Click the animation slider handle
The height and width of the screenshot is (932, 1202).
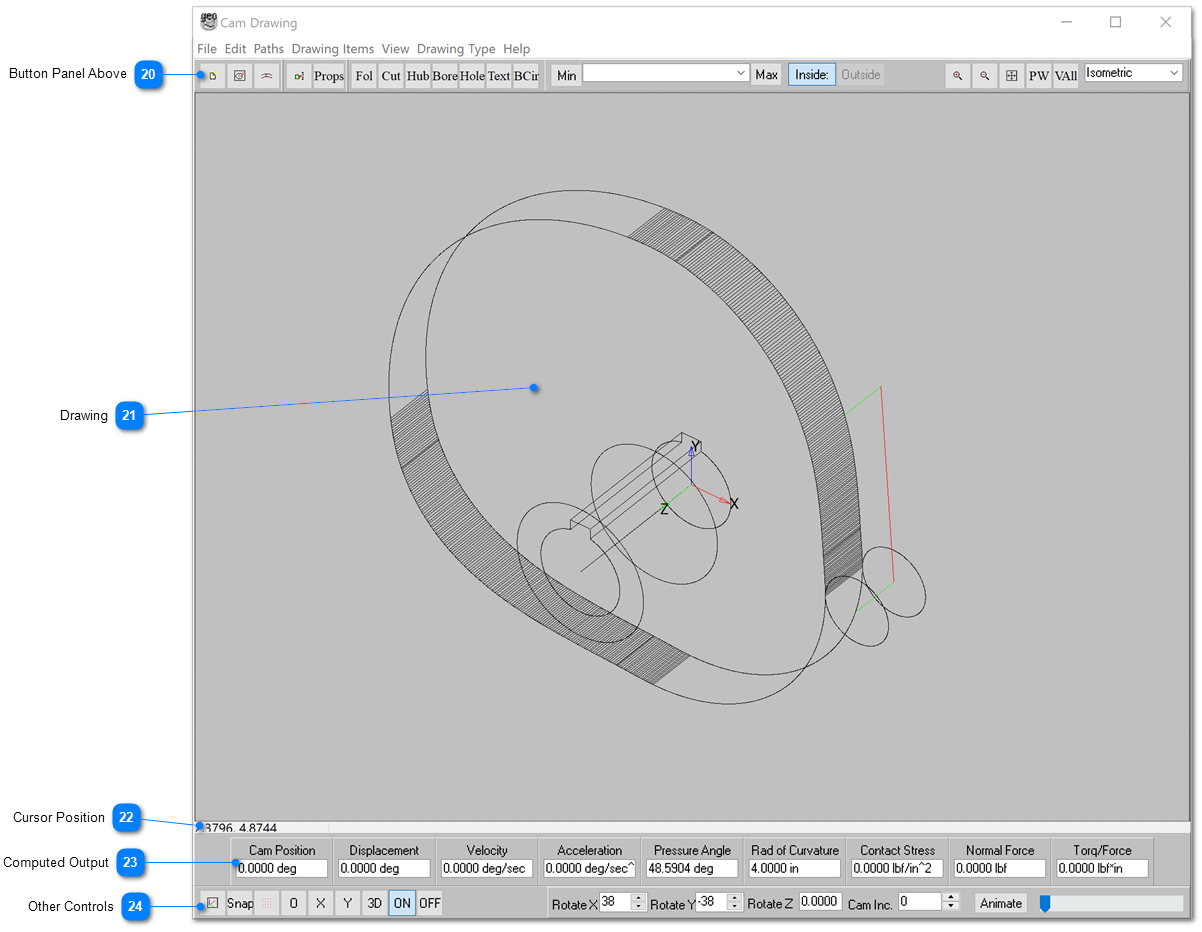tap(1045, 903)
